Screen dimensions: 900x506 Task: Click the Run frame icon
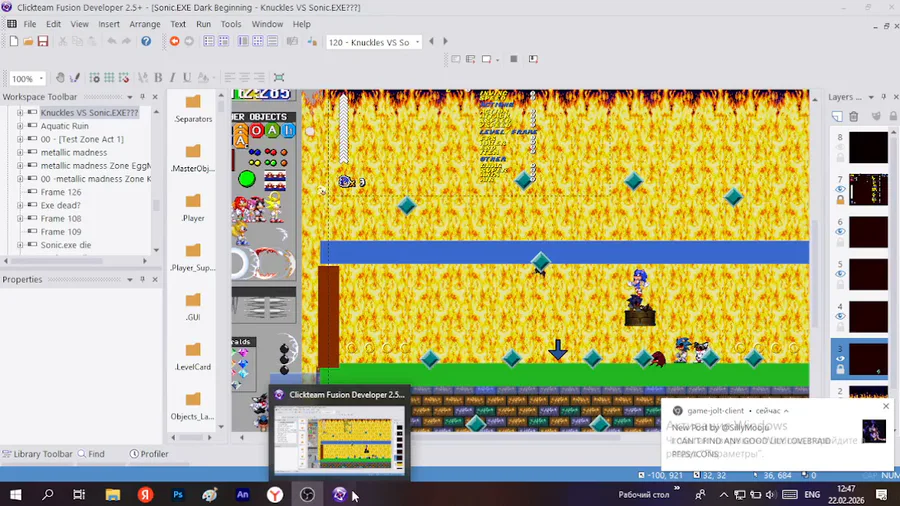click(487, 59)
